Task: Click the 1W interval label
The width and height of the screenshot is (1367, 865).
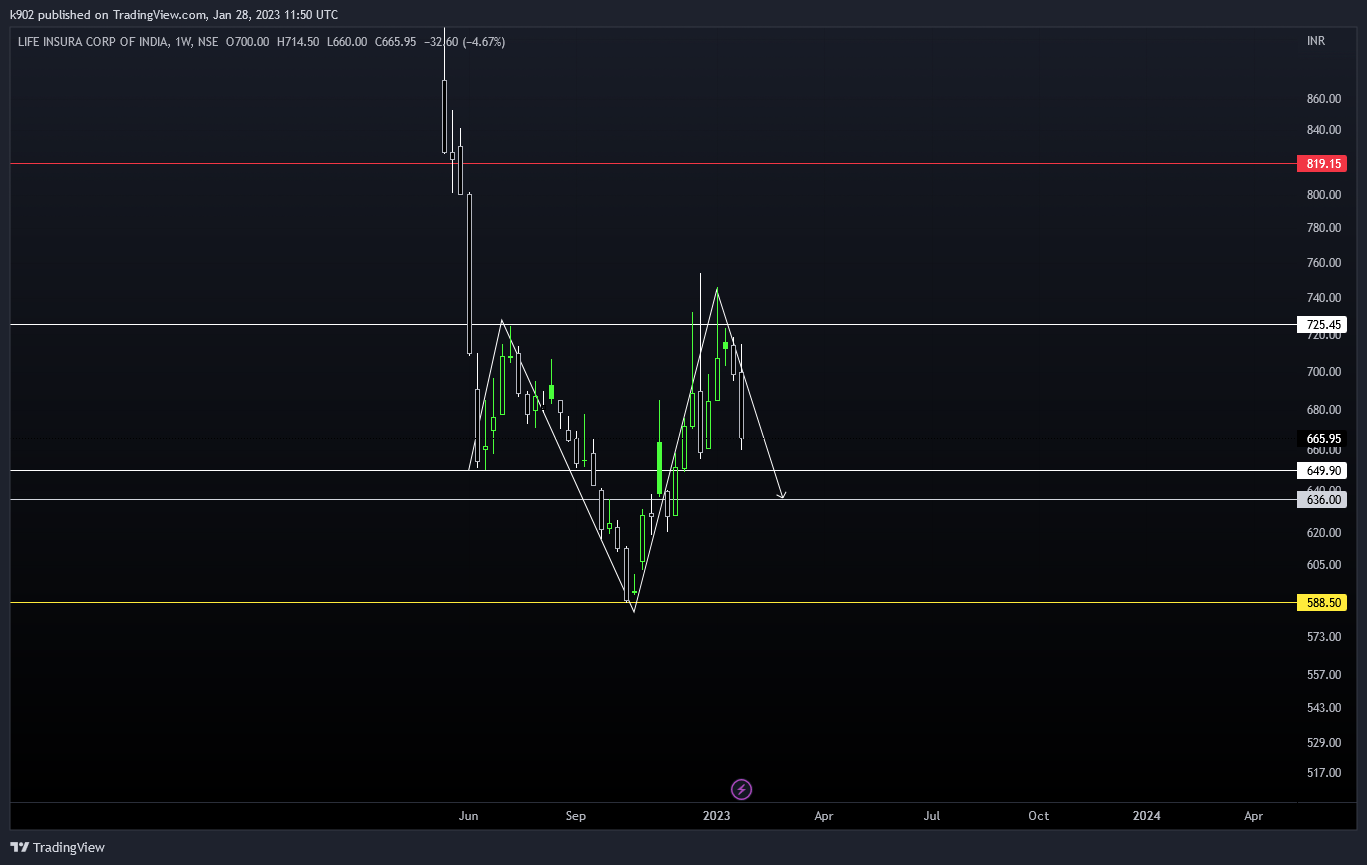Action: coord(182,42)
